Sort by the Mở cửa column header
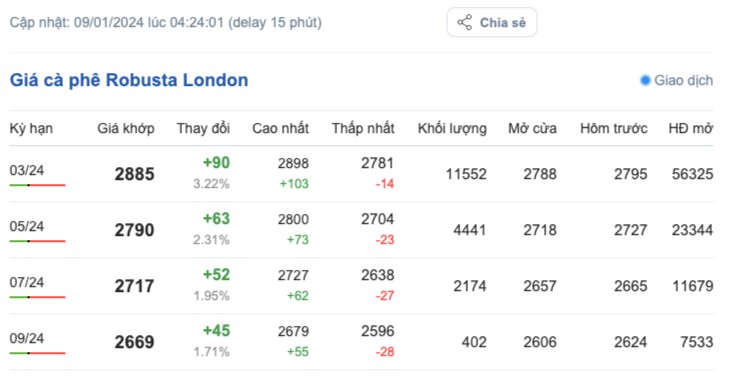 pos(532,129)
